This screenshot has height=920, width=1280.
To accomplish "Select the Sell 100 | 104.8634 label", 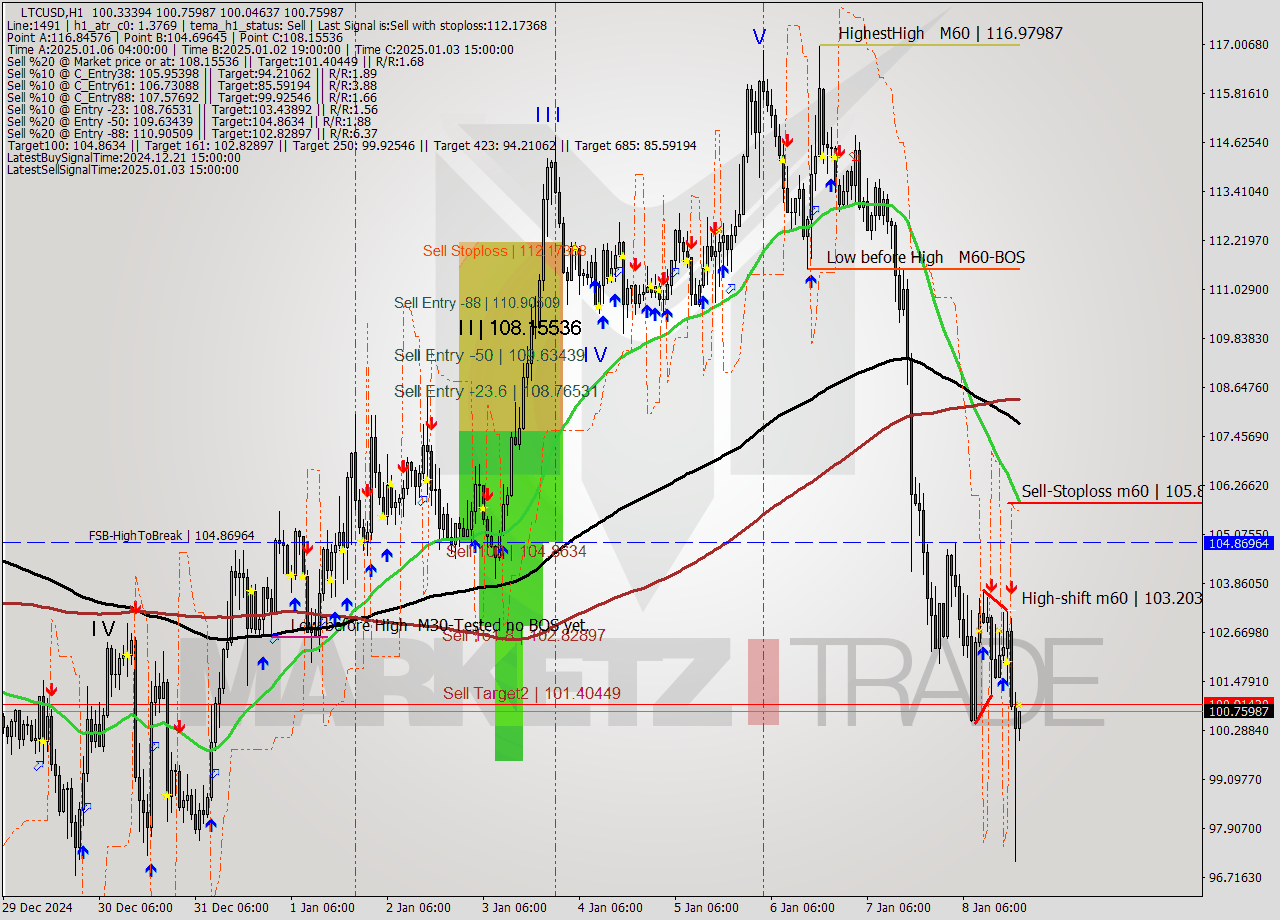I will (x=516, y=551).
